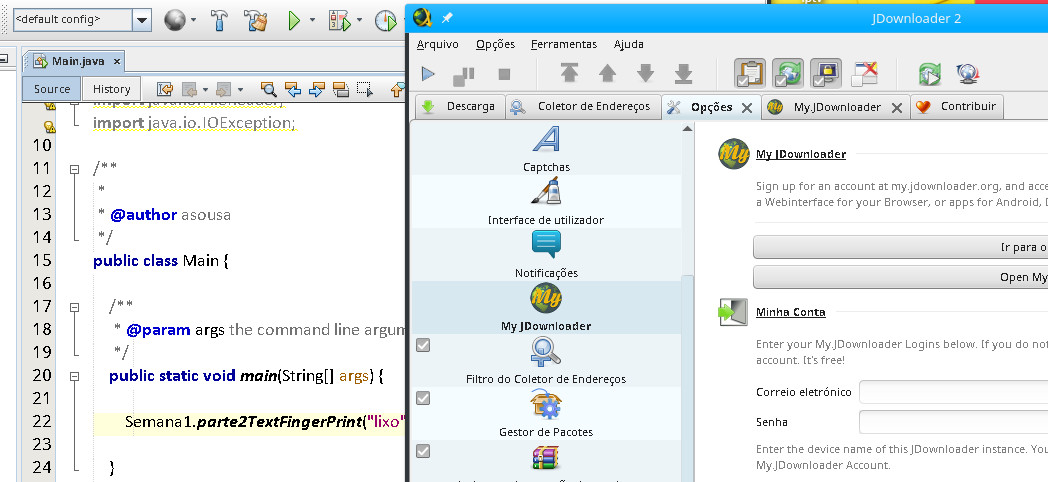Click NetBeans browser globe icon
This screenshot has height=482, width=1048.
(174, 21)
